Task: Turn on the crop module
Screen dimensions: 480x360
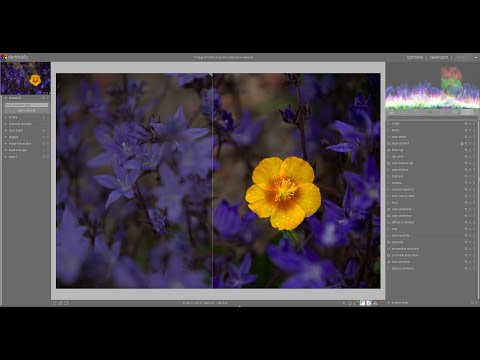Action: 389,229
